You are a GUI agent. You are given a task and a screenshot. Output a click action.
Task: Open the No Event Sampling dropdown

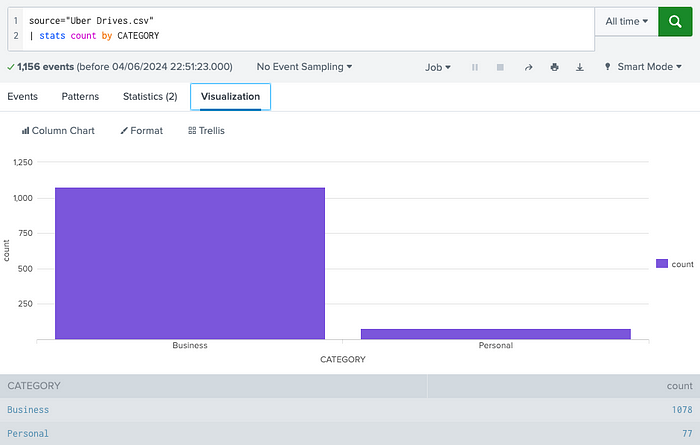304,67
